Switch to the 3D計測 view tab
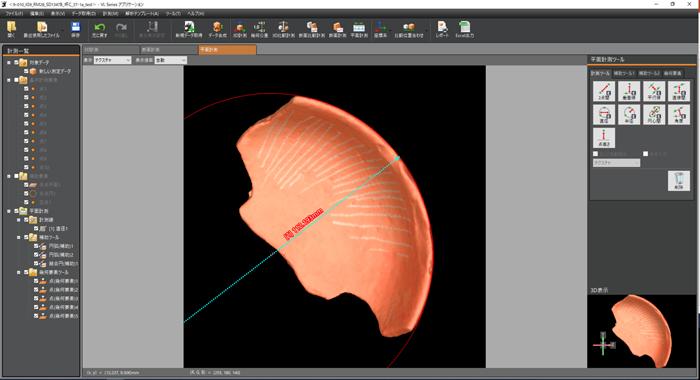700x380 pixels. [111, 50]
